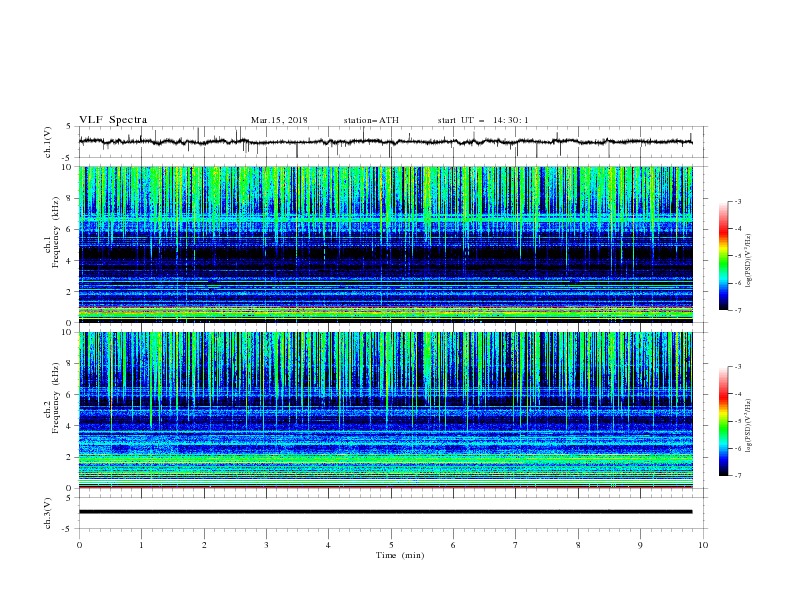Click the "Time (min)" x-axis label
This screenshot has height=612, width=792.
pyautogui.click(x=400, y=555)
